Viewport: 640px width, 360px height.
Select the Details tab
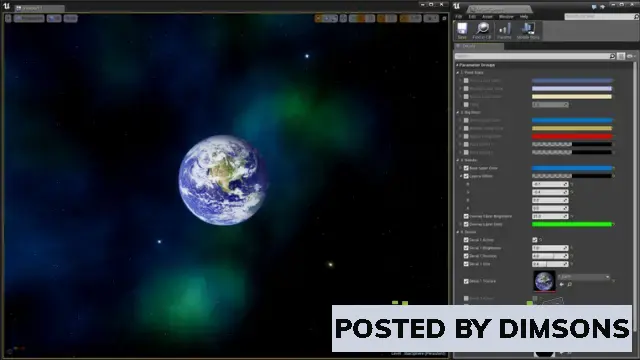click(479, 47)
